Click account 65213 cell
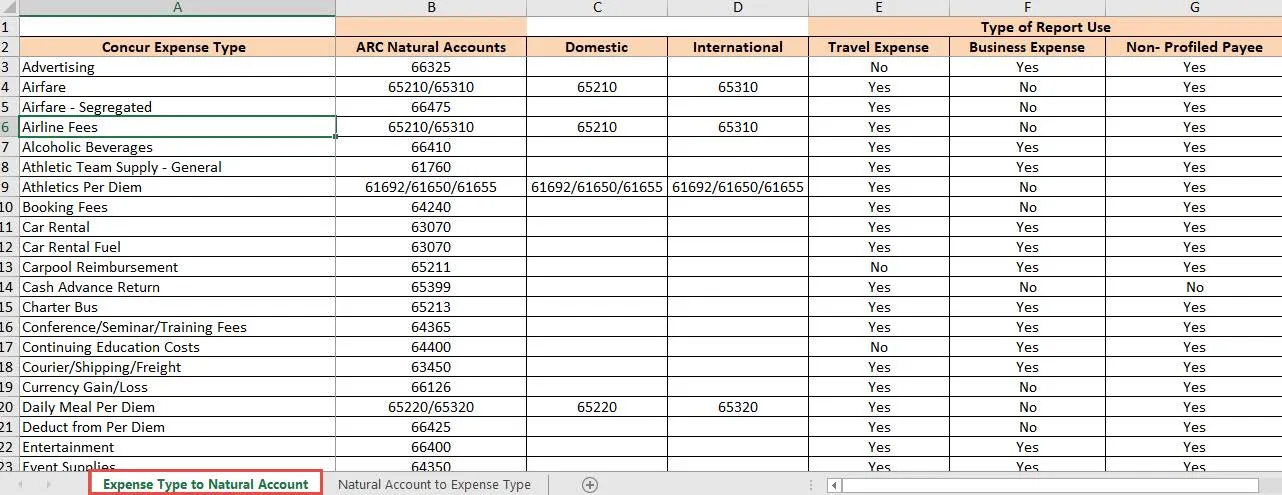 [x=431, y=307]
